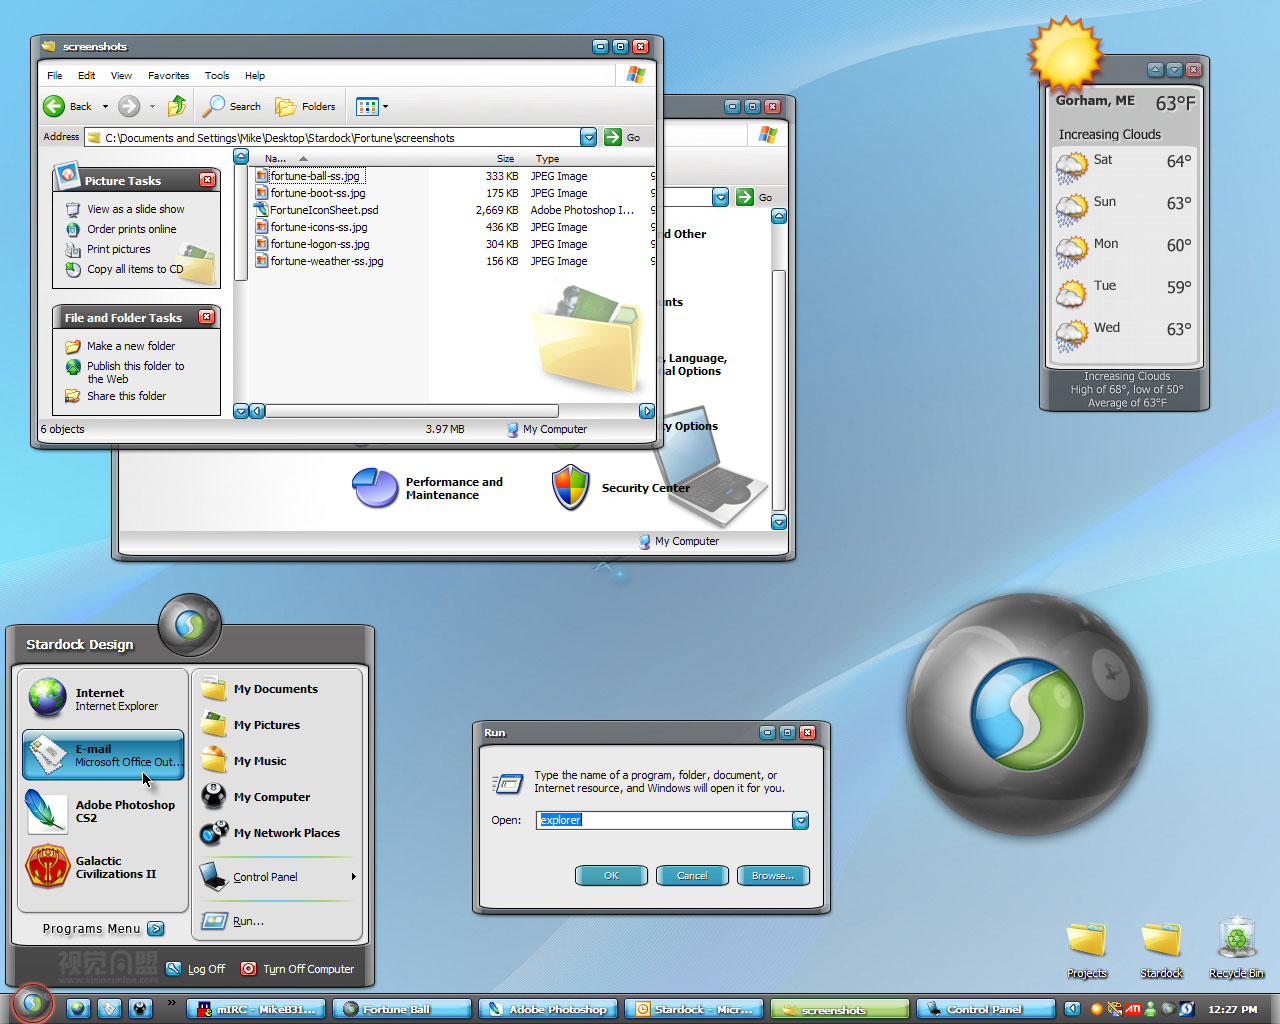
Task: Open the Recycle Bin
Action: tap(1237, 949)
